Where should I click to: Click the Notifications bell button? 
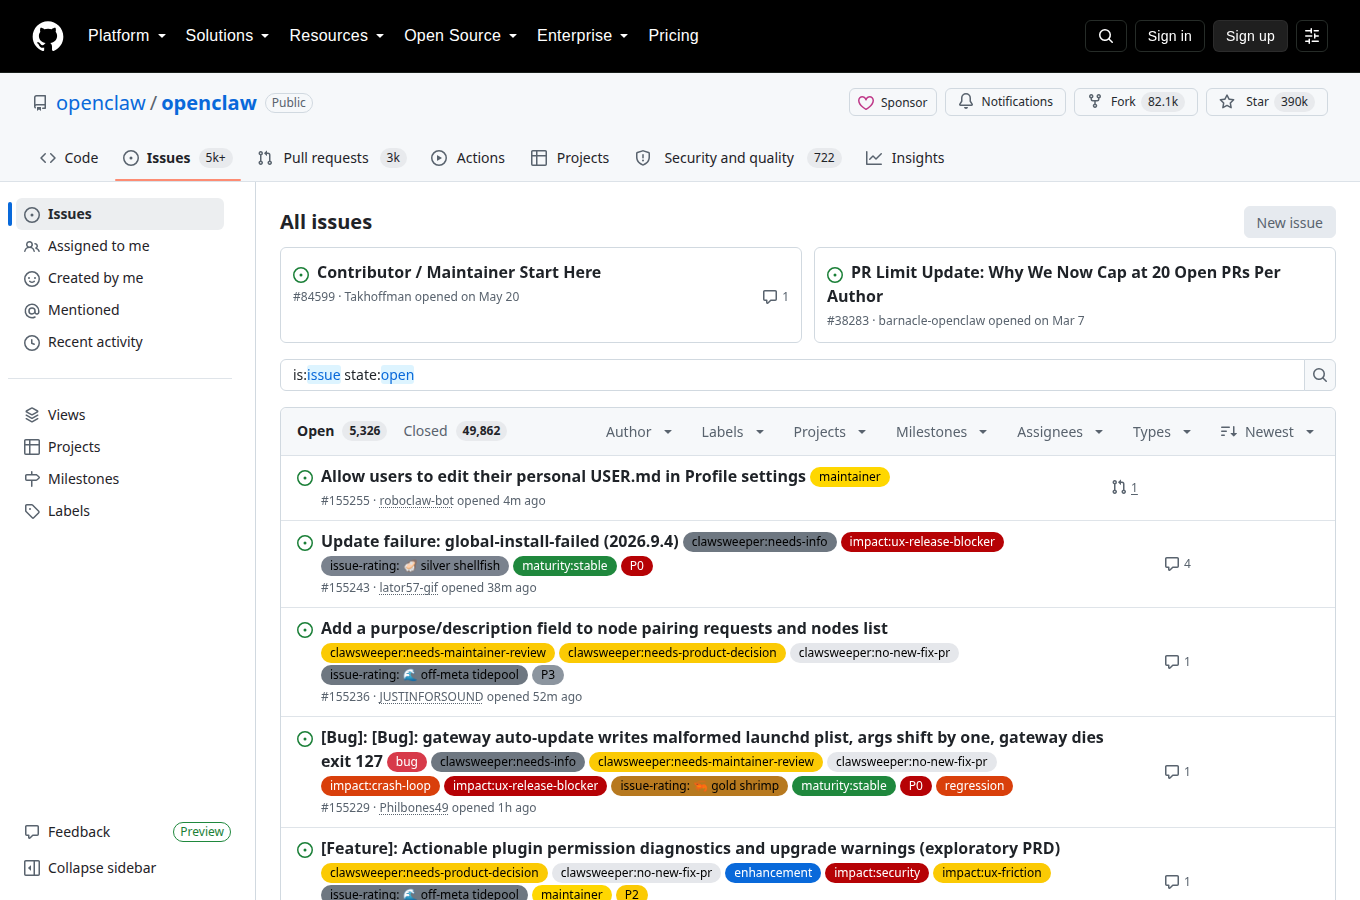[x=1005, y=102]
